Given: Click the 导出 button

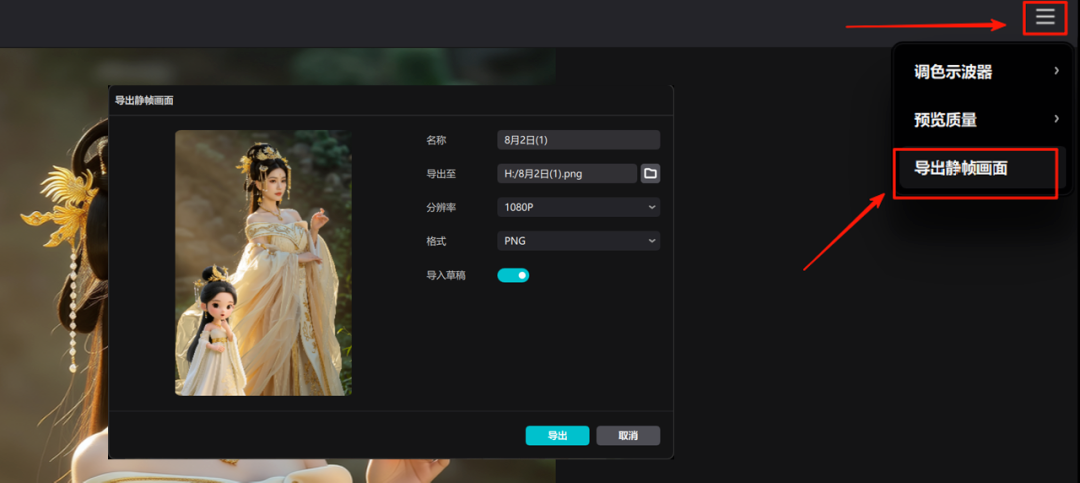Looking at the screenshot, I should click(x=557, y=435).
